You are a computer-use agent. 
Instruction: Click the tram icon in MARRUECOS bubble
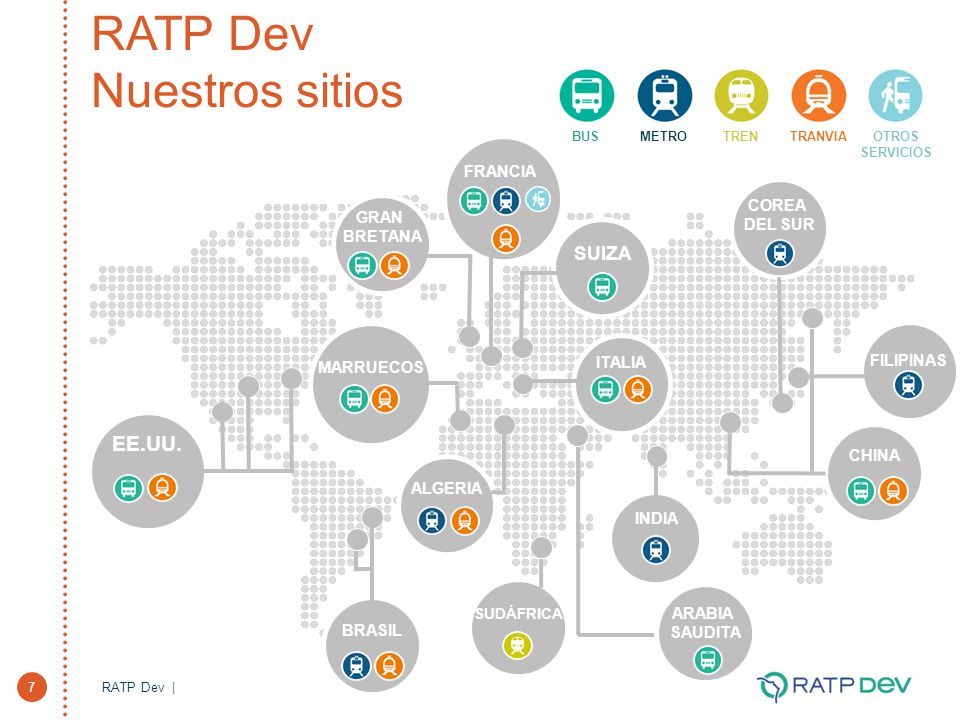point(385,399)
